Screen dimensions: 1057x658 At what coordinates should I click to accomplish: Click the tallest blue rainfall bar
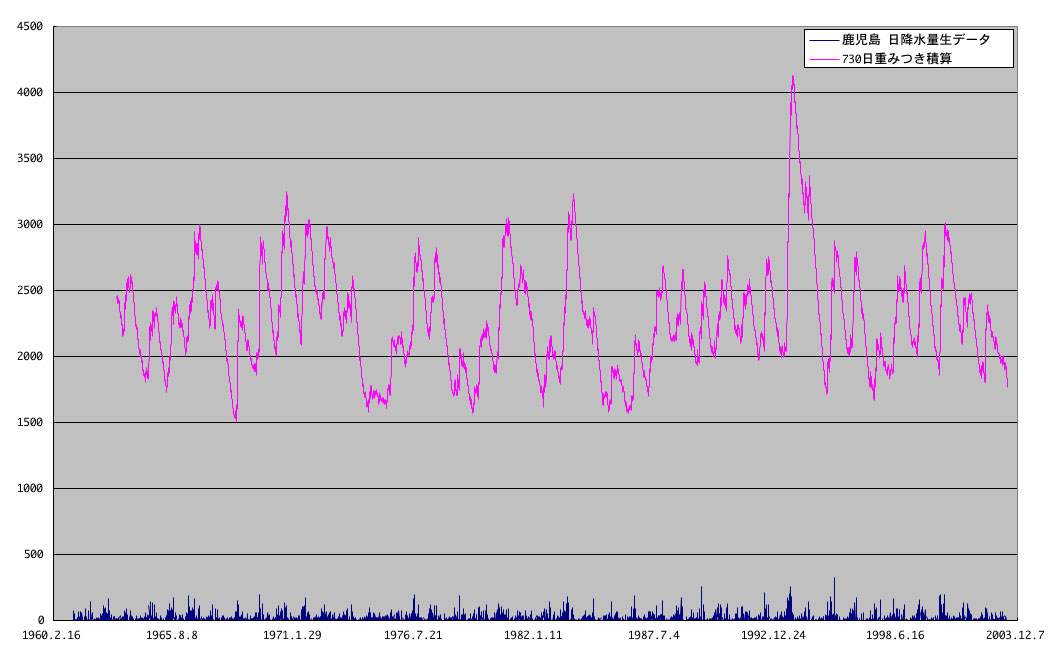pos(834,580)
